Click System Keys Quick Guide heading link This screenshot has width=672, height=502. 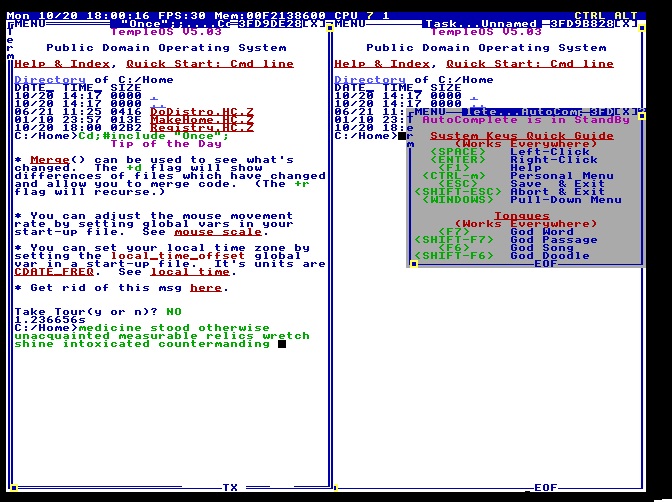coord(522,136)
